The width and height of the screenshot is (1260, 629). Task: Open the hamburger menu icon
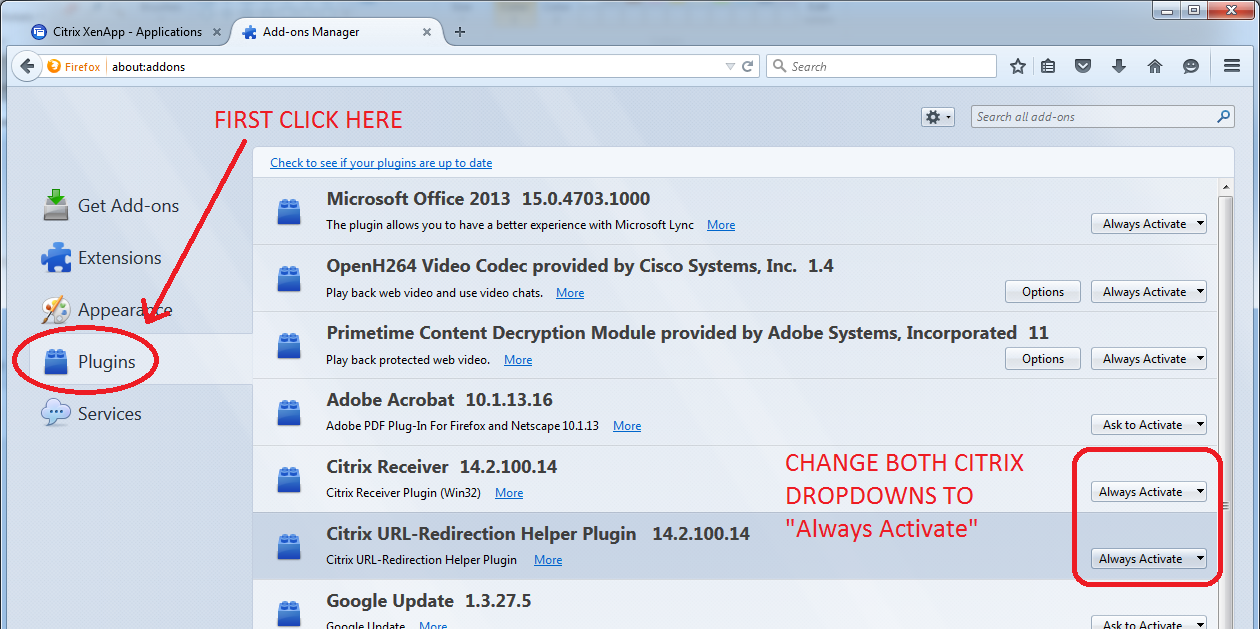coord(1232,67)
